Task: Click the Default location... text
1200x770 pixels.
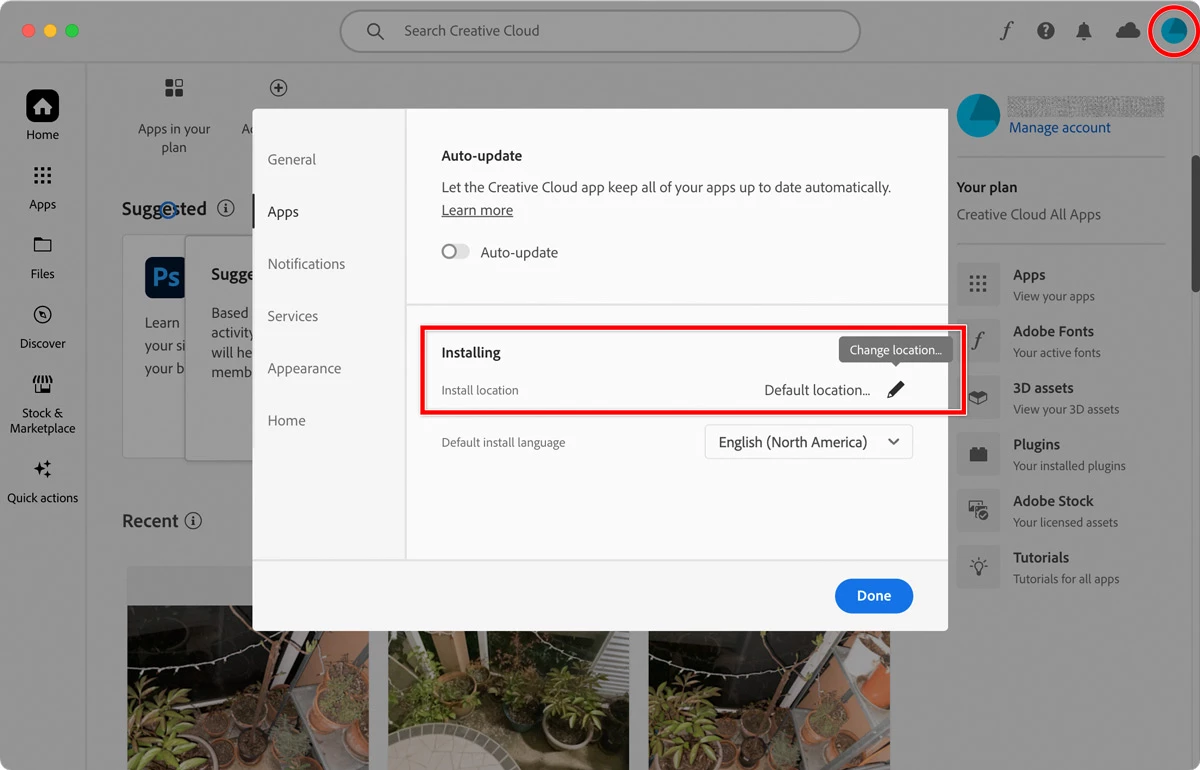Action: click(817, 390)
